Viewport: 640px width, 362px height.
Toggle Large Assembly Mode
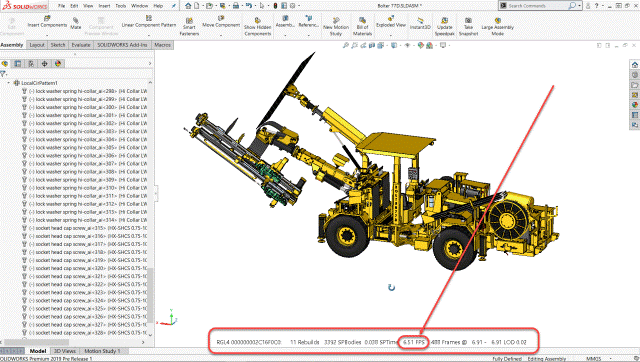pyautogui.click(x=497, y=27)
